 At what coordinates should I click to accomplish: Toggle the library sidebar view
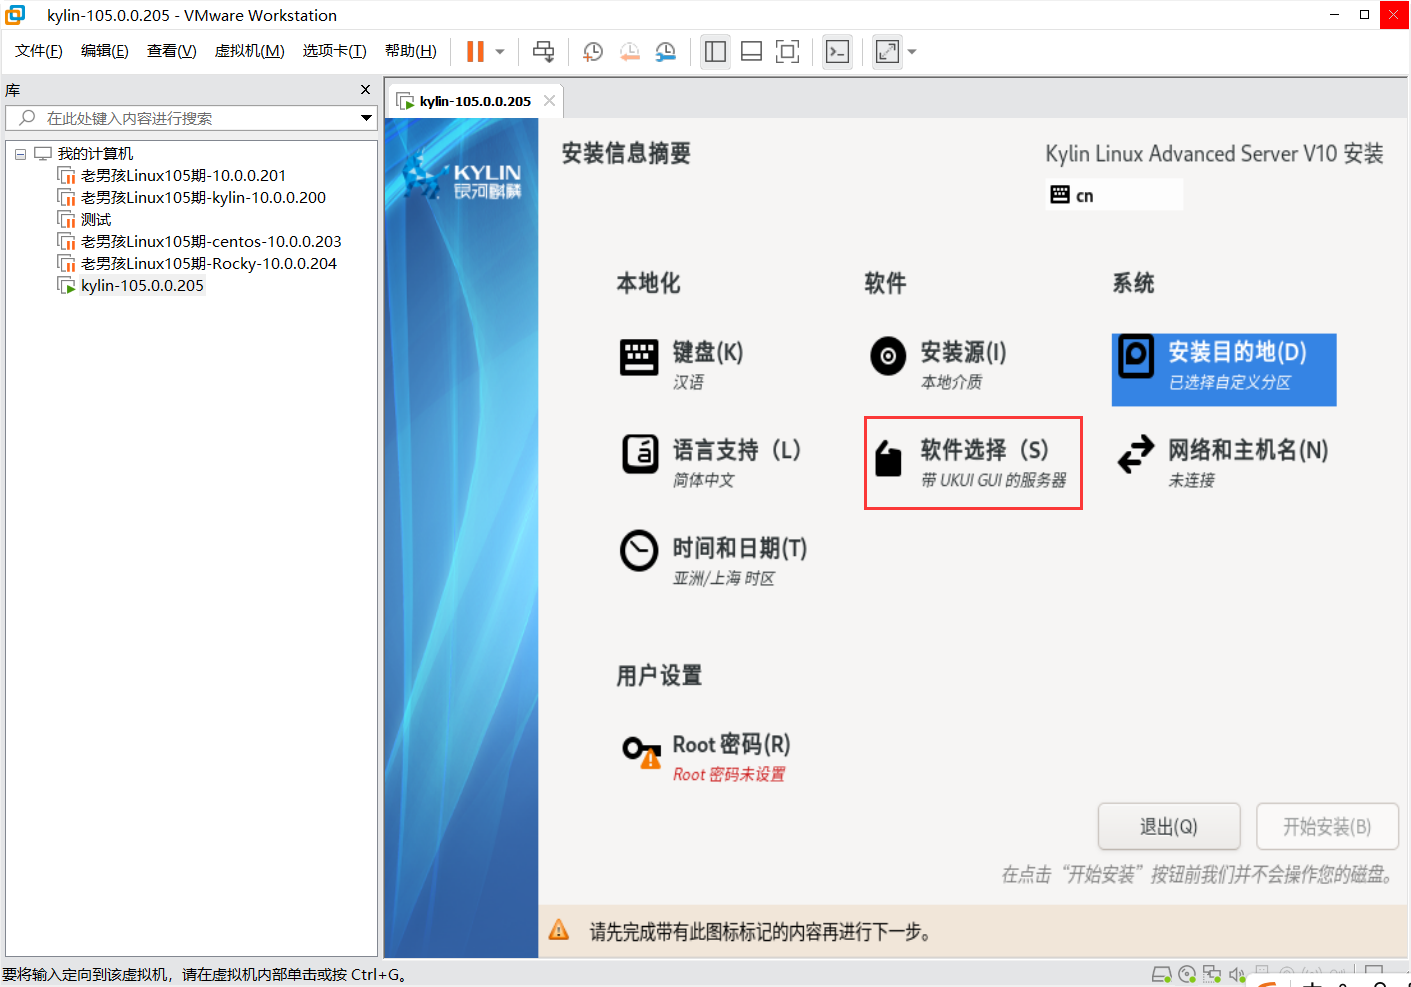[715, 52]
